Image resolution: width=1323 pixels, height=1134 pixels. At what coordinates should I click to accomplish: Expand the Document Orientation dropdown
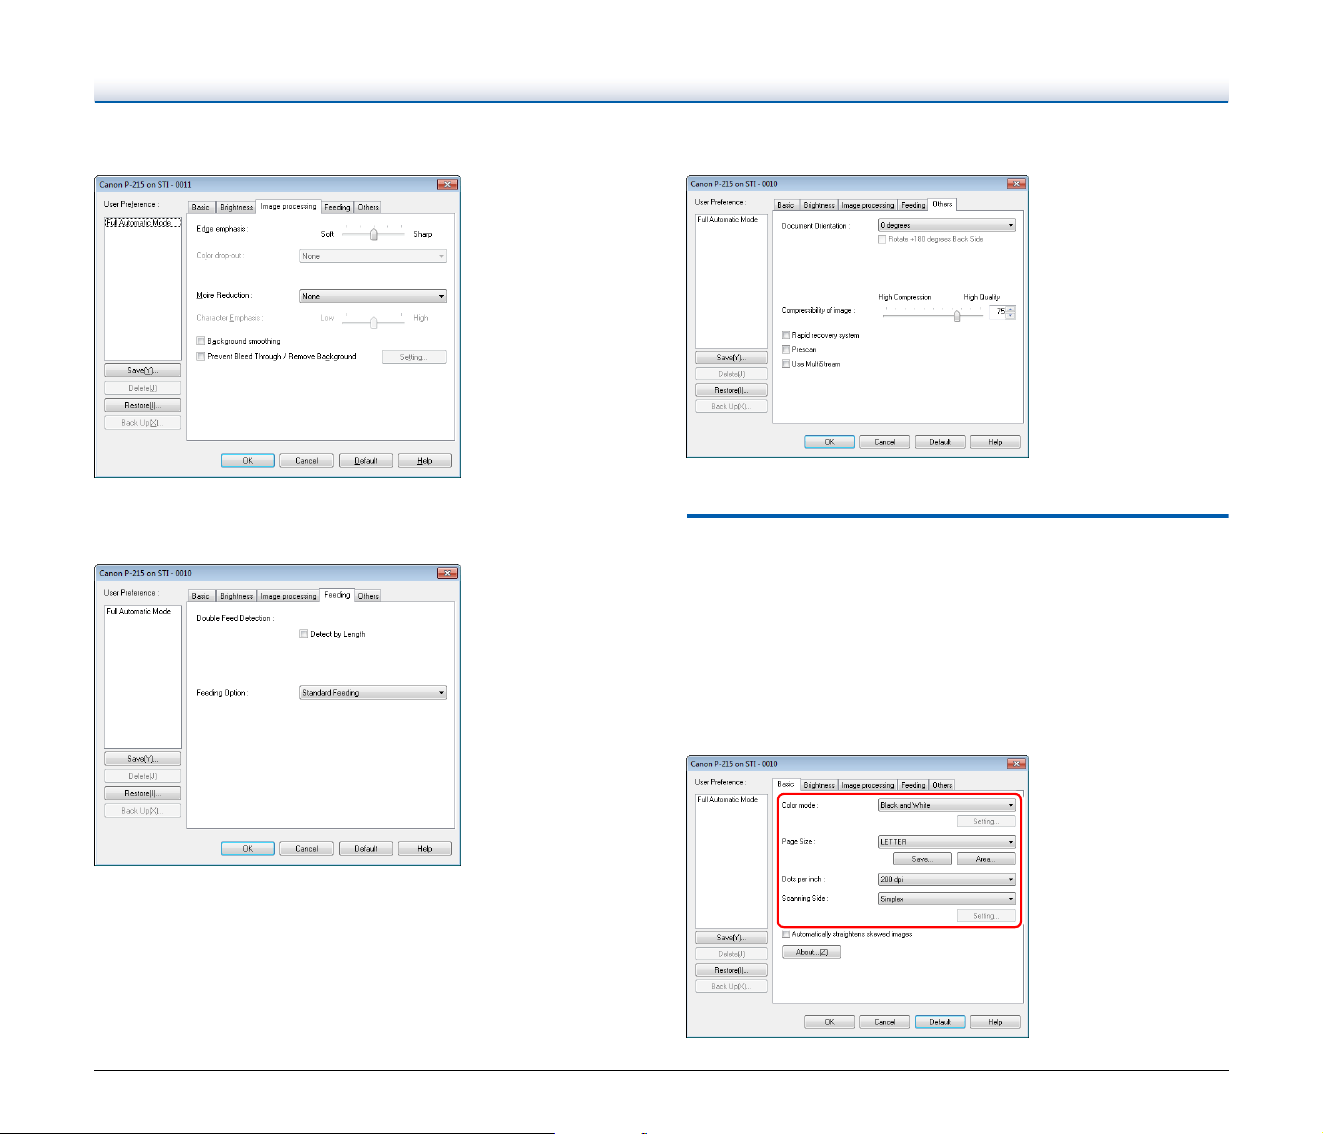(947, 225)
